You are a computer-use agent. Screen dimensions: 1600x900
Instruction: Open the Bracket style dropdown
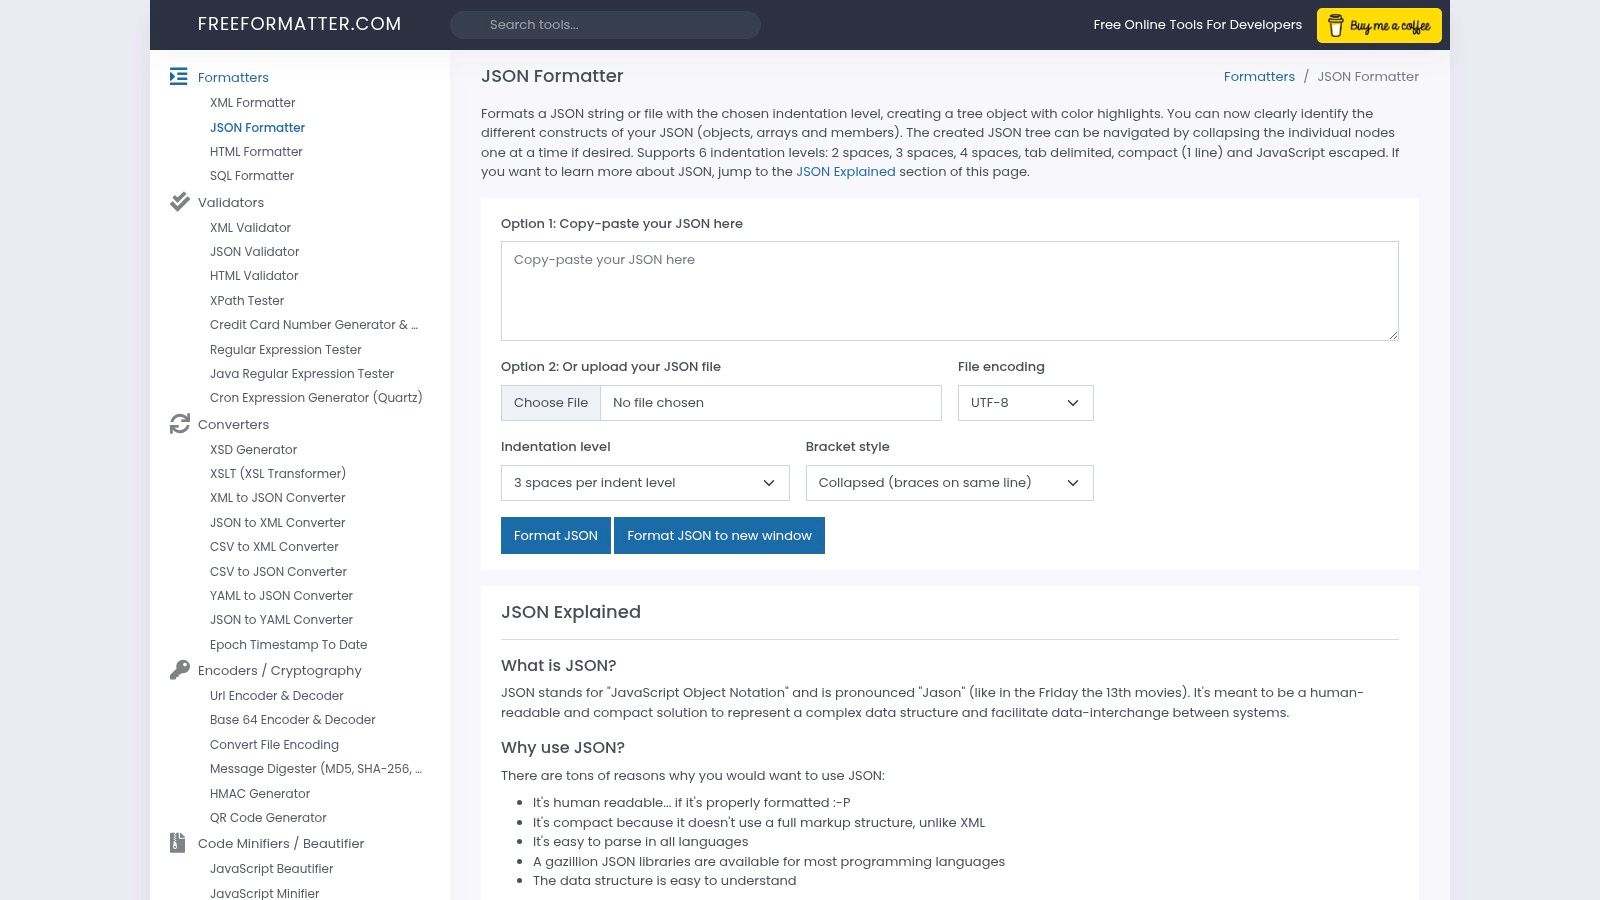click(x=948, y=482)
